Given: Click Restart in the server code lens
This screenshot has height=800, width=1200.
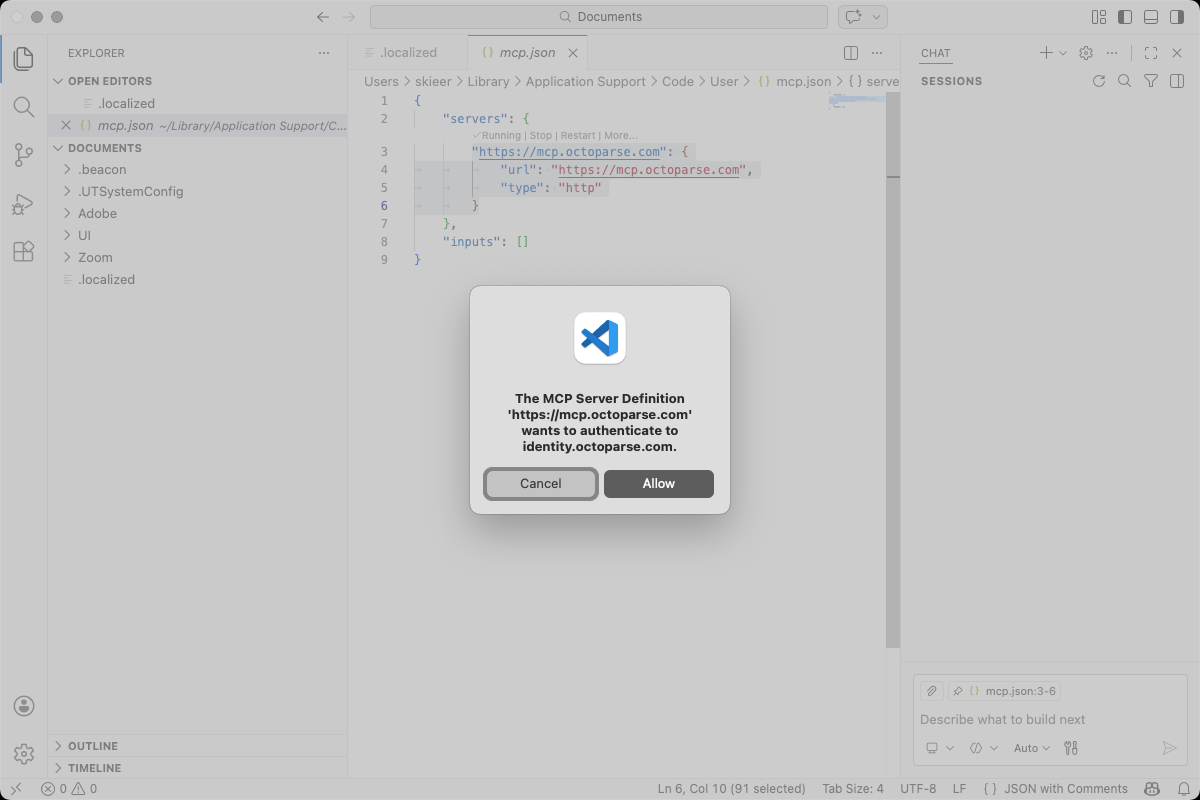Looking at the screenshot, I should [x=578, y=135].
